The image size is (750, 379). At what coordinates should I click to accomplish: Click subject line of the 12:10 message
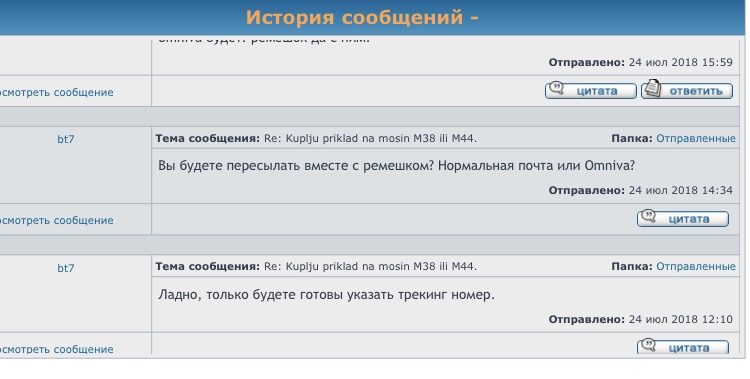(x=316, y=267)
